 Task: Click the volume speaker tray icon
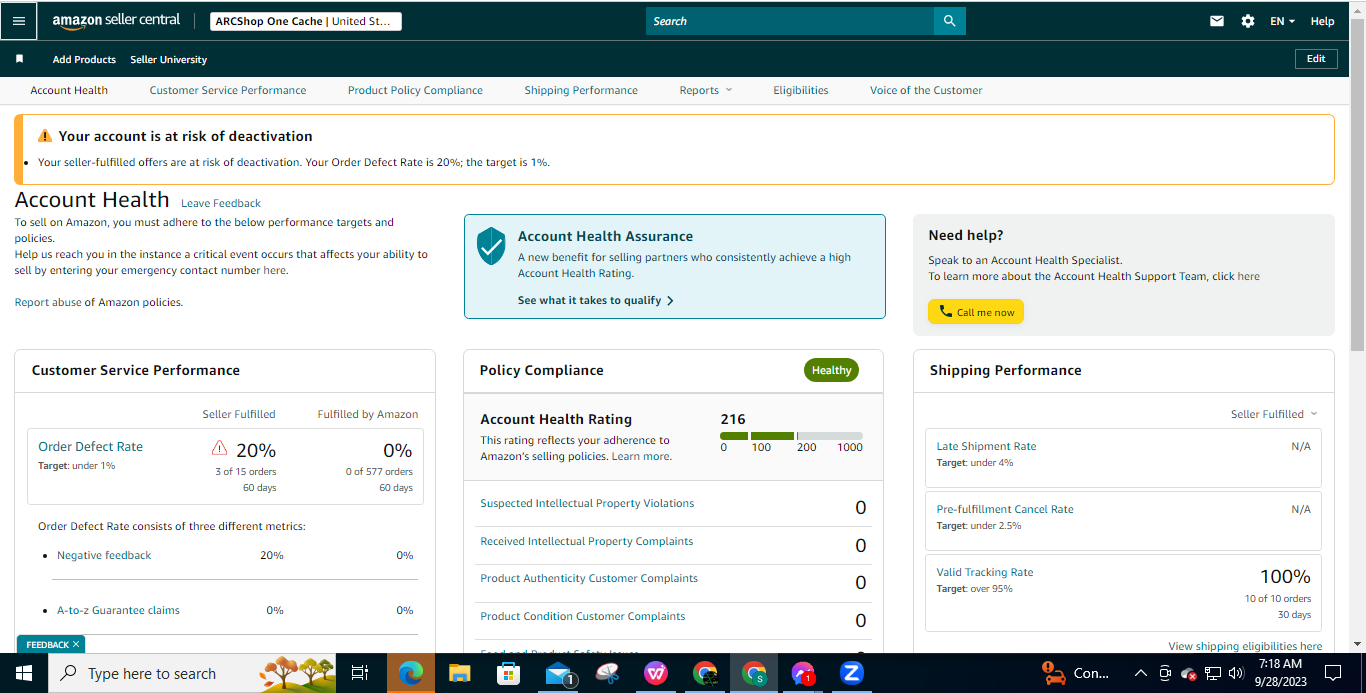(x=1236, y=673)
